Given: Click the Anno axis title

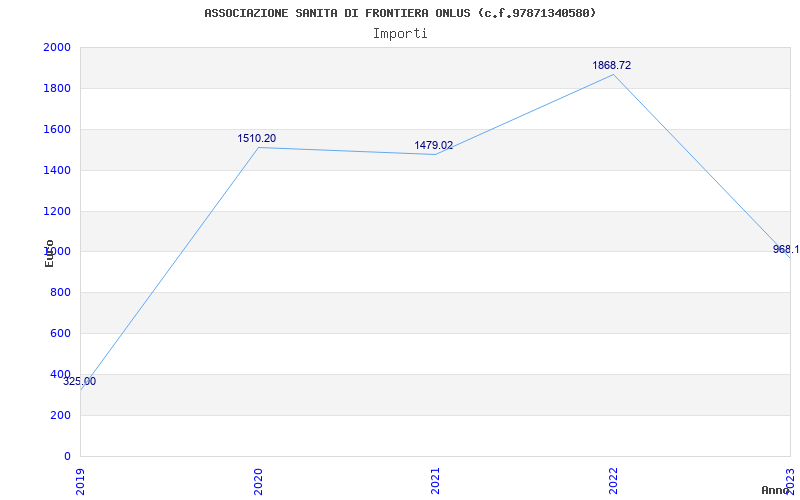Looking at the screenshot, I should pos(775,490).
